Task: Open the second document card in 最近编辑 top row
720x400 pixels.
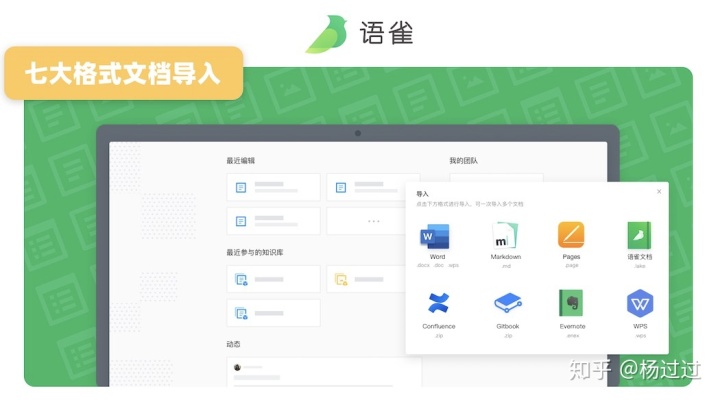Action: tap(373, 187)
